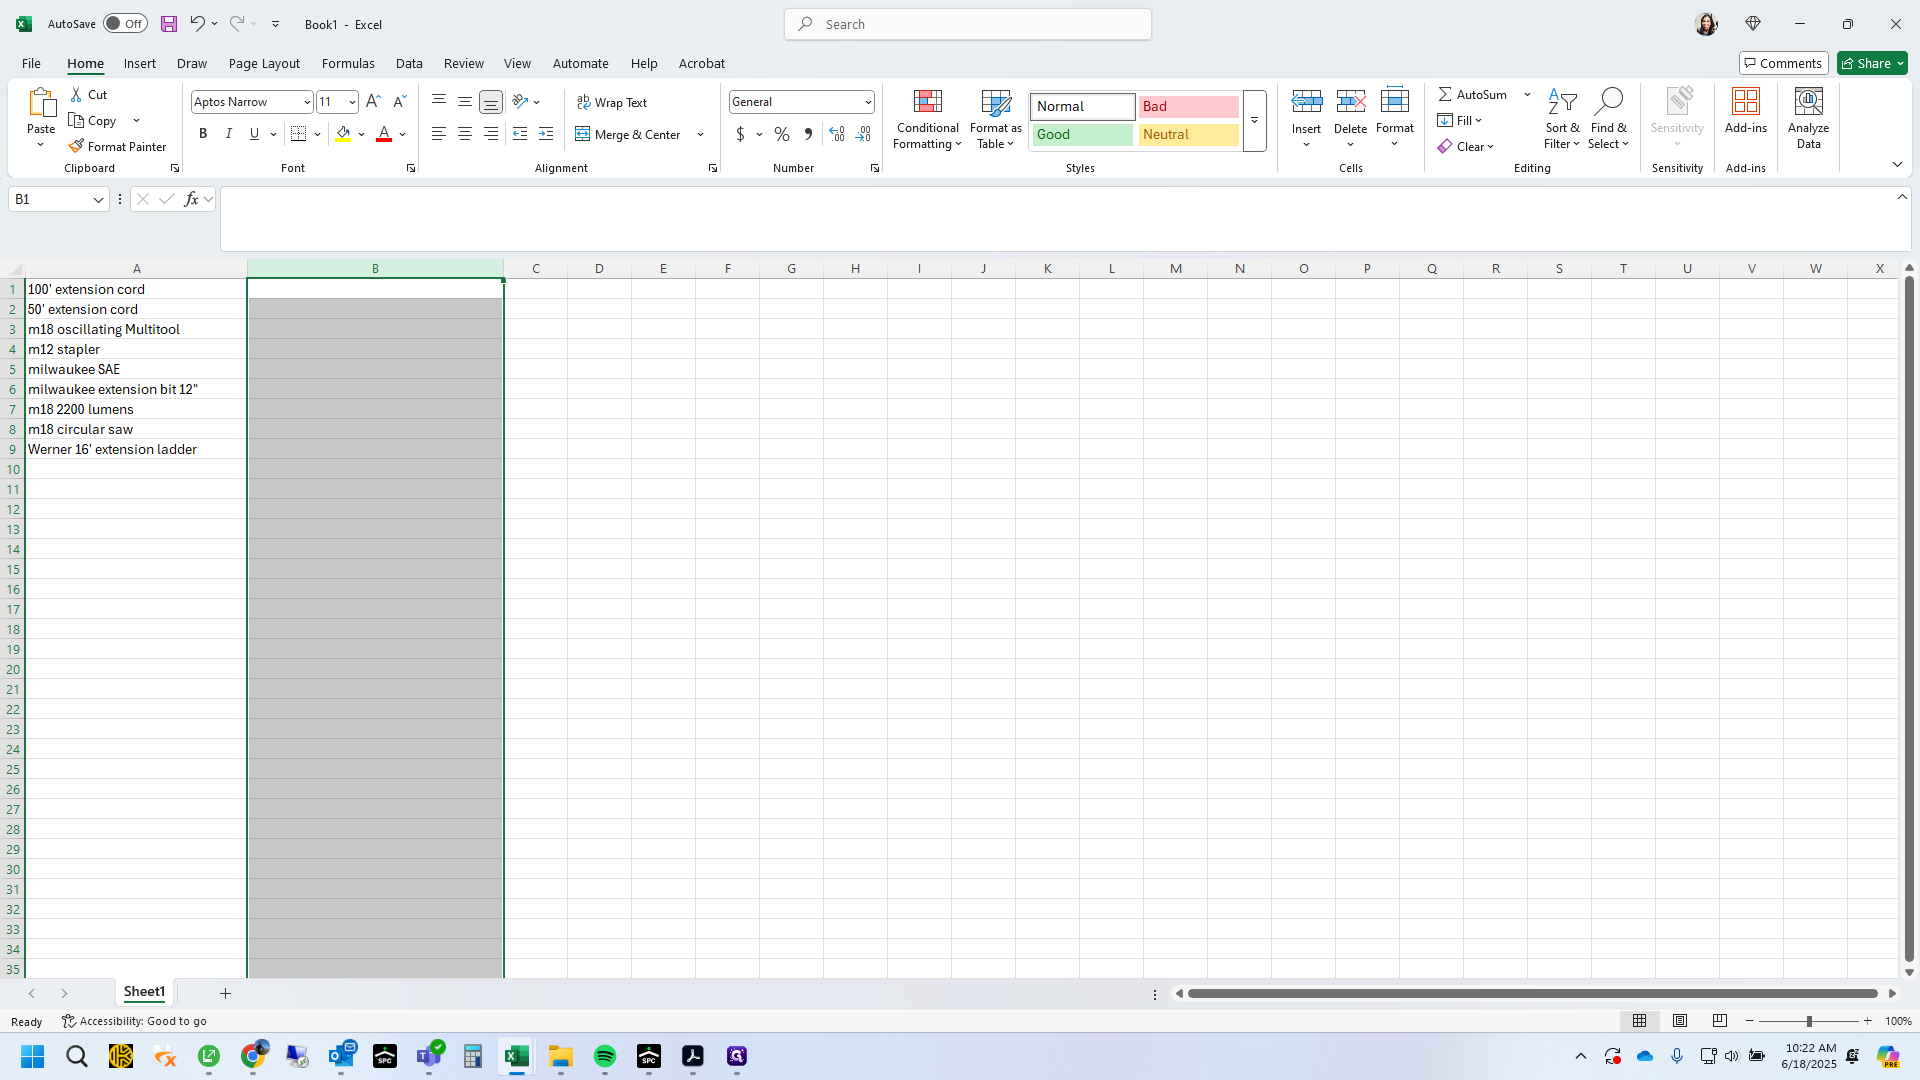1920x1080 pixels.
Task: Apply the Bad cell style
Action: coord(1188,106)
